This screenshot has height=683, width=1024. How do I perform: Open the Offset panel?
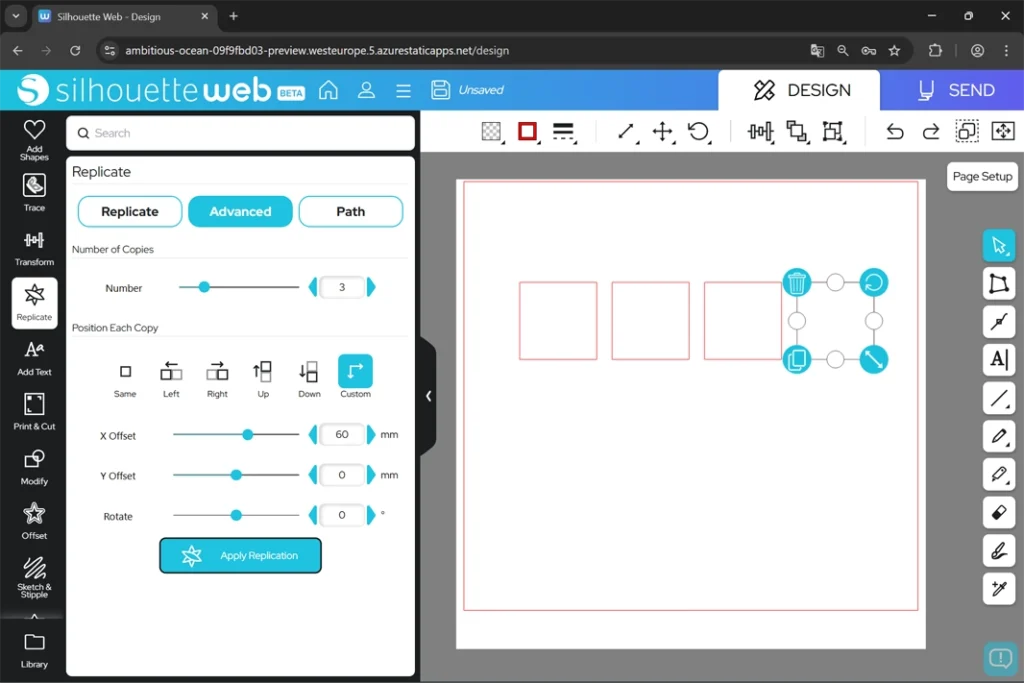pyautogui.click(x=34, y=521)
